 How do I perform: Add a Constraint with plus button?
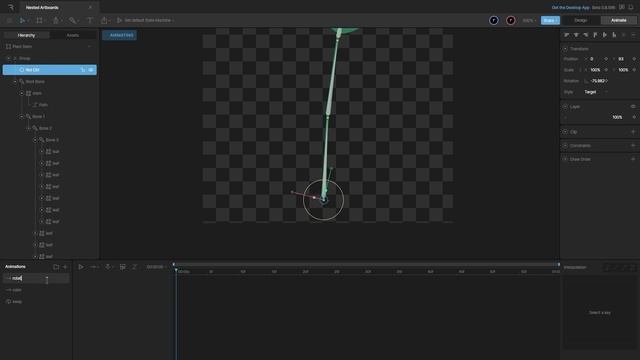633,146
